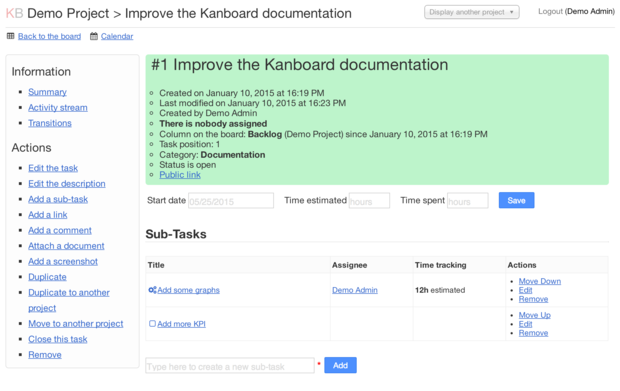Click the calendar icon next to Calendar
The image size is (620, 391).
point(94,36)
